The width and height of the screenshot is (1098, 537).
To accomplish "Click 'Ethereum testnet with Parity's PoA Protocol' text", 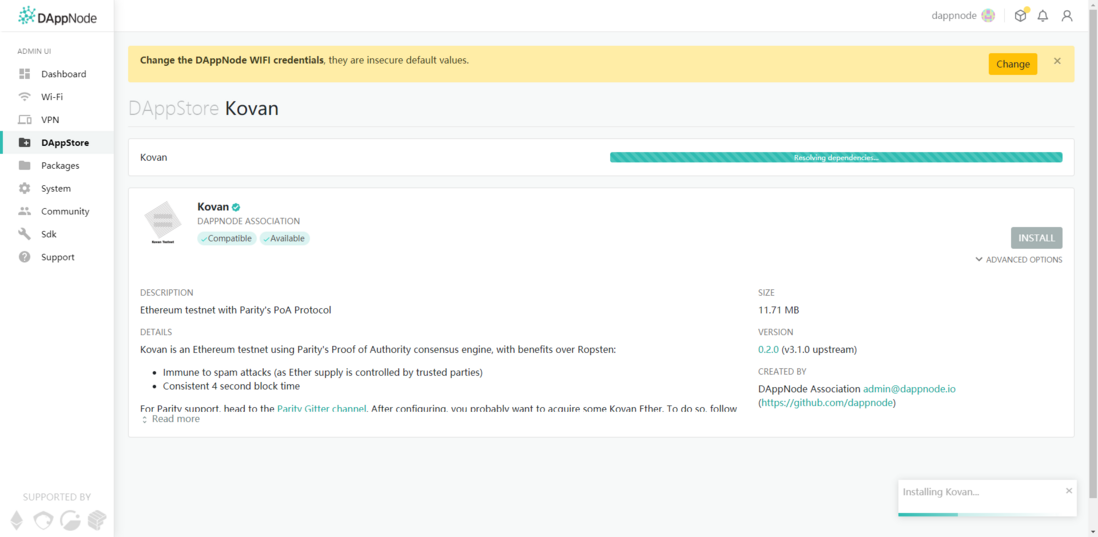I will (x=235, y=310).
